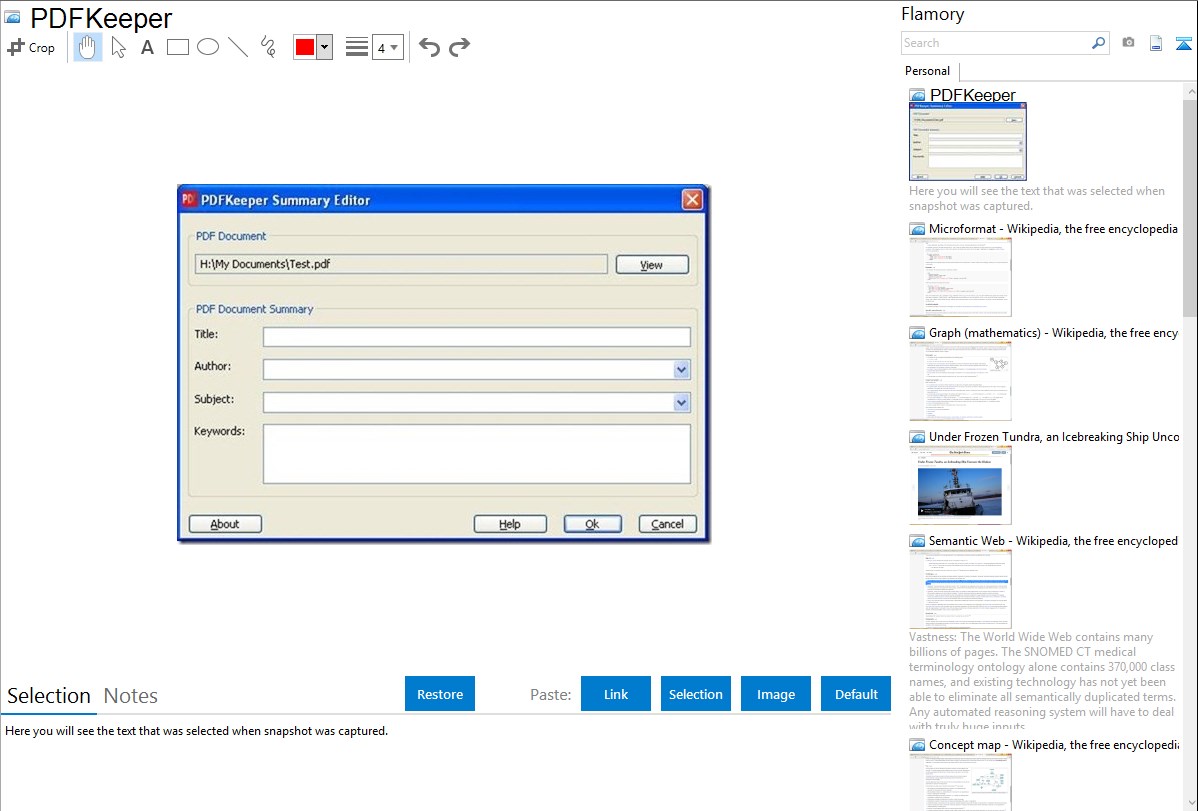Click the Paste Link button
Viewport: 1198px width, 811px height.
(x=616, y=694)
